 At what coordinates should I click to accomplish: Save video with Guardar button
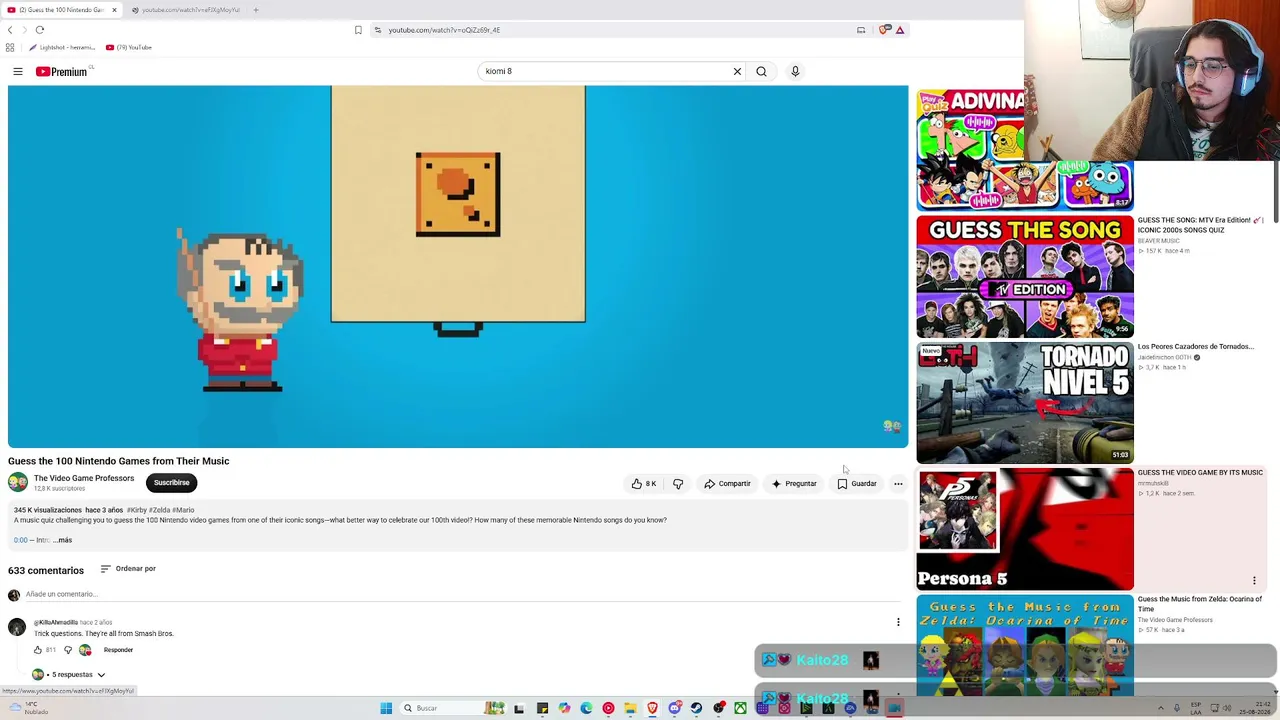coord(857,484)
